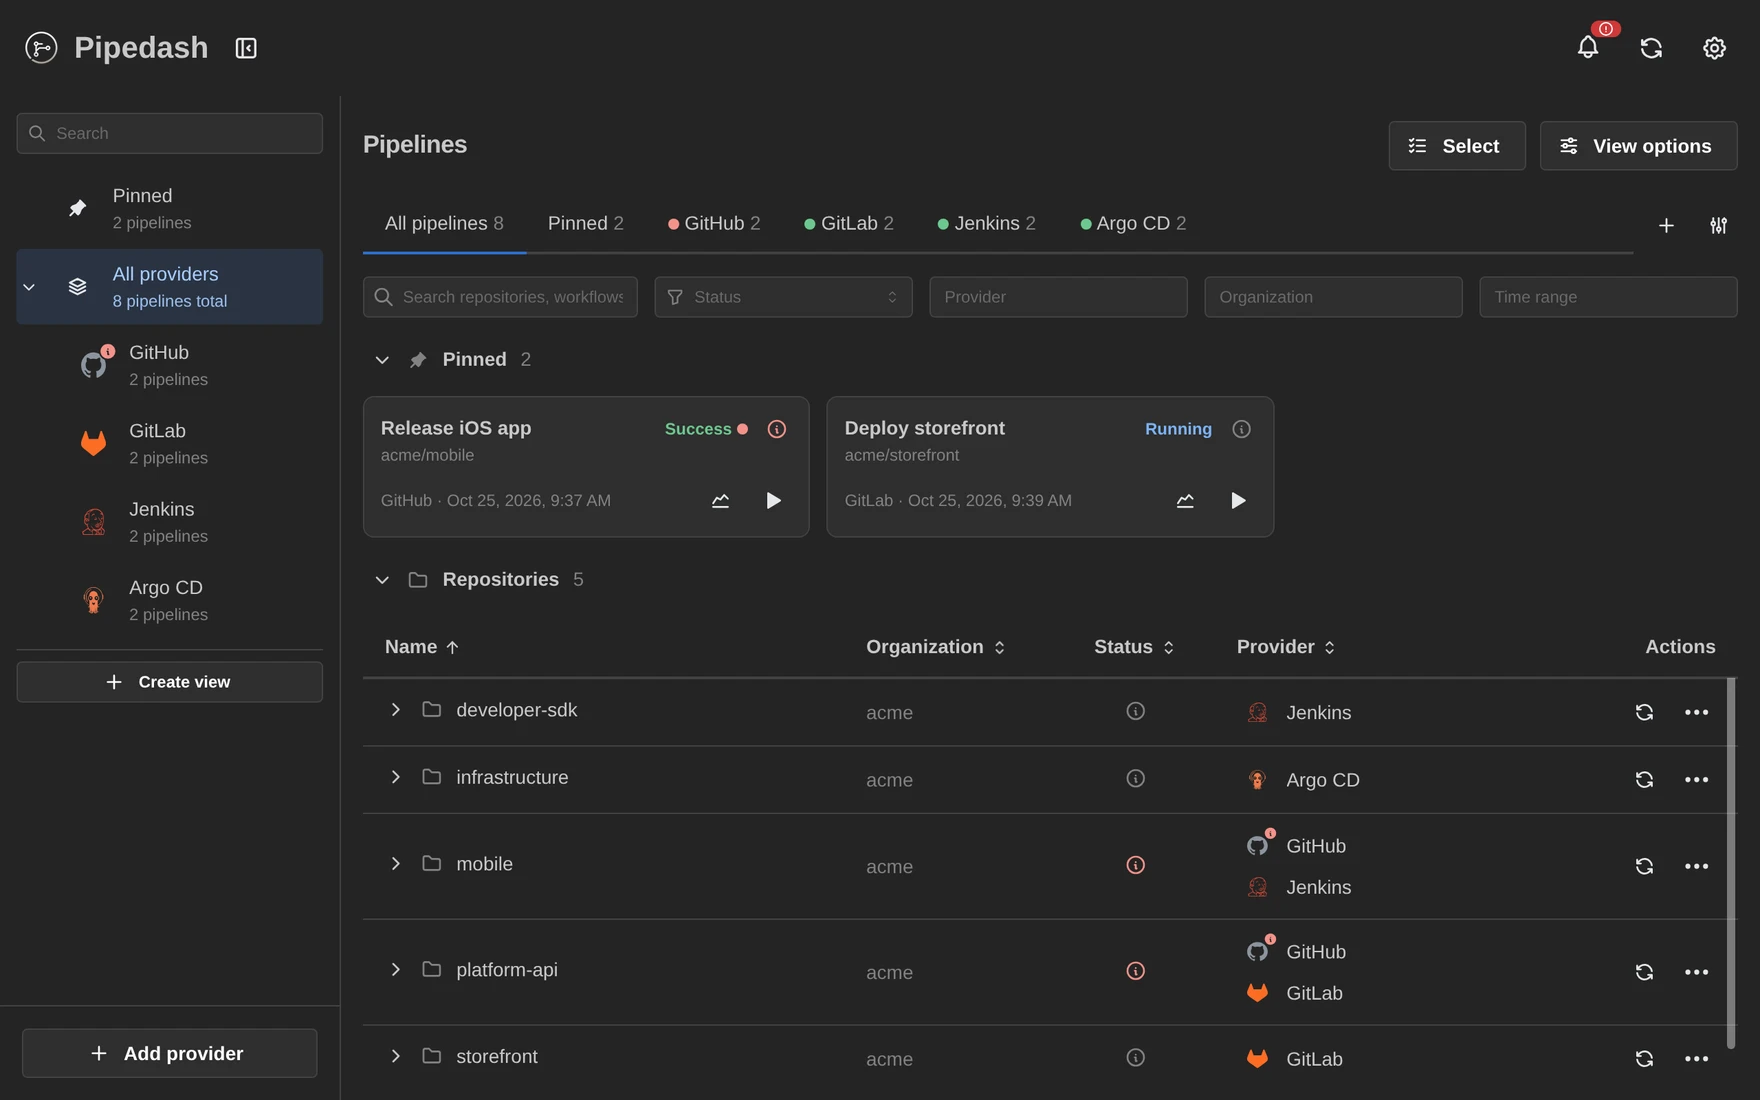Expand the infrastructure row

tap(395, 777)
